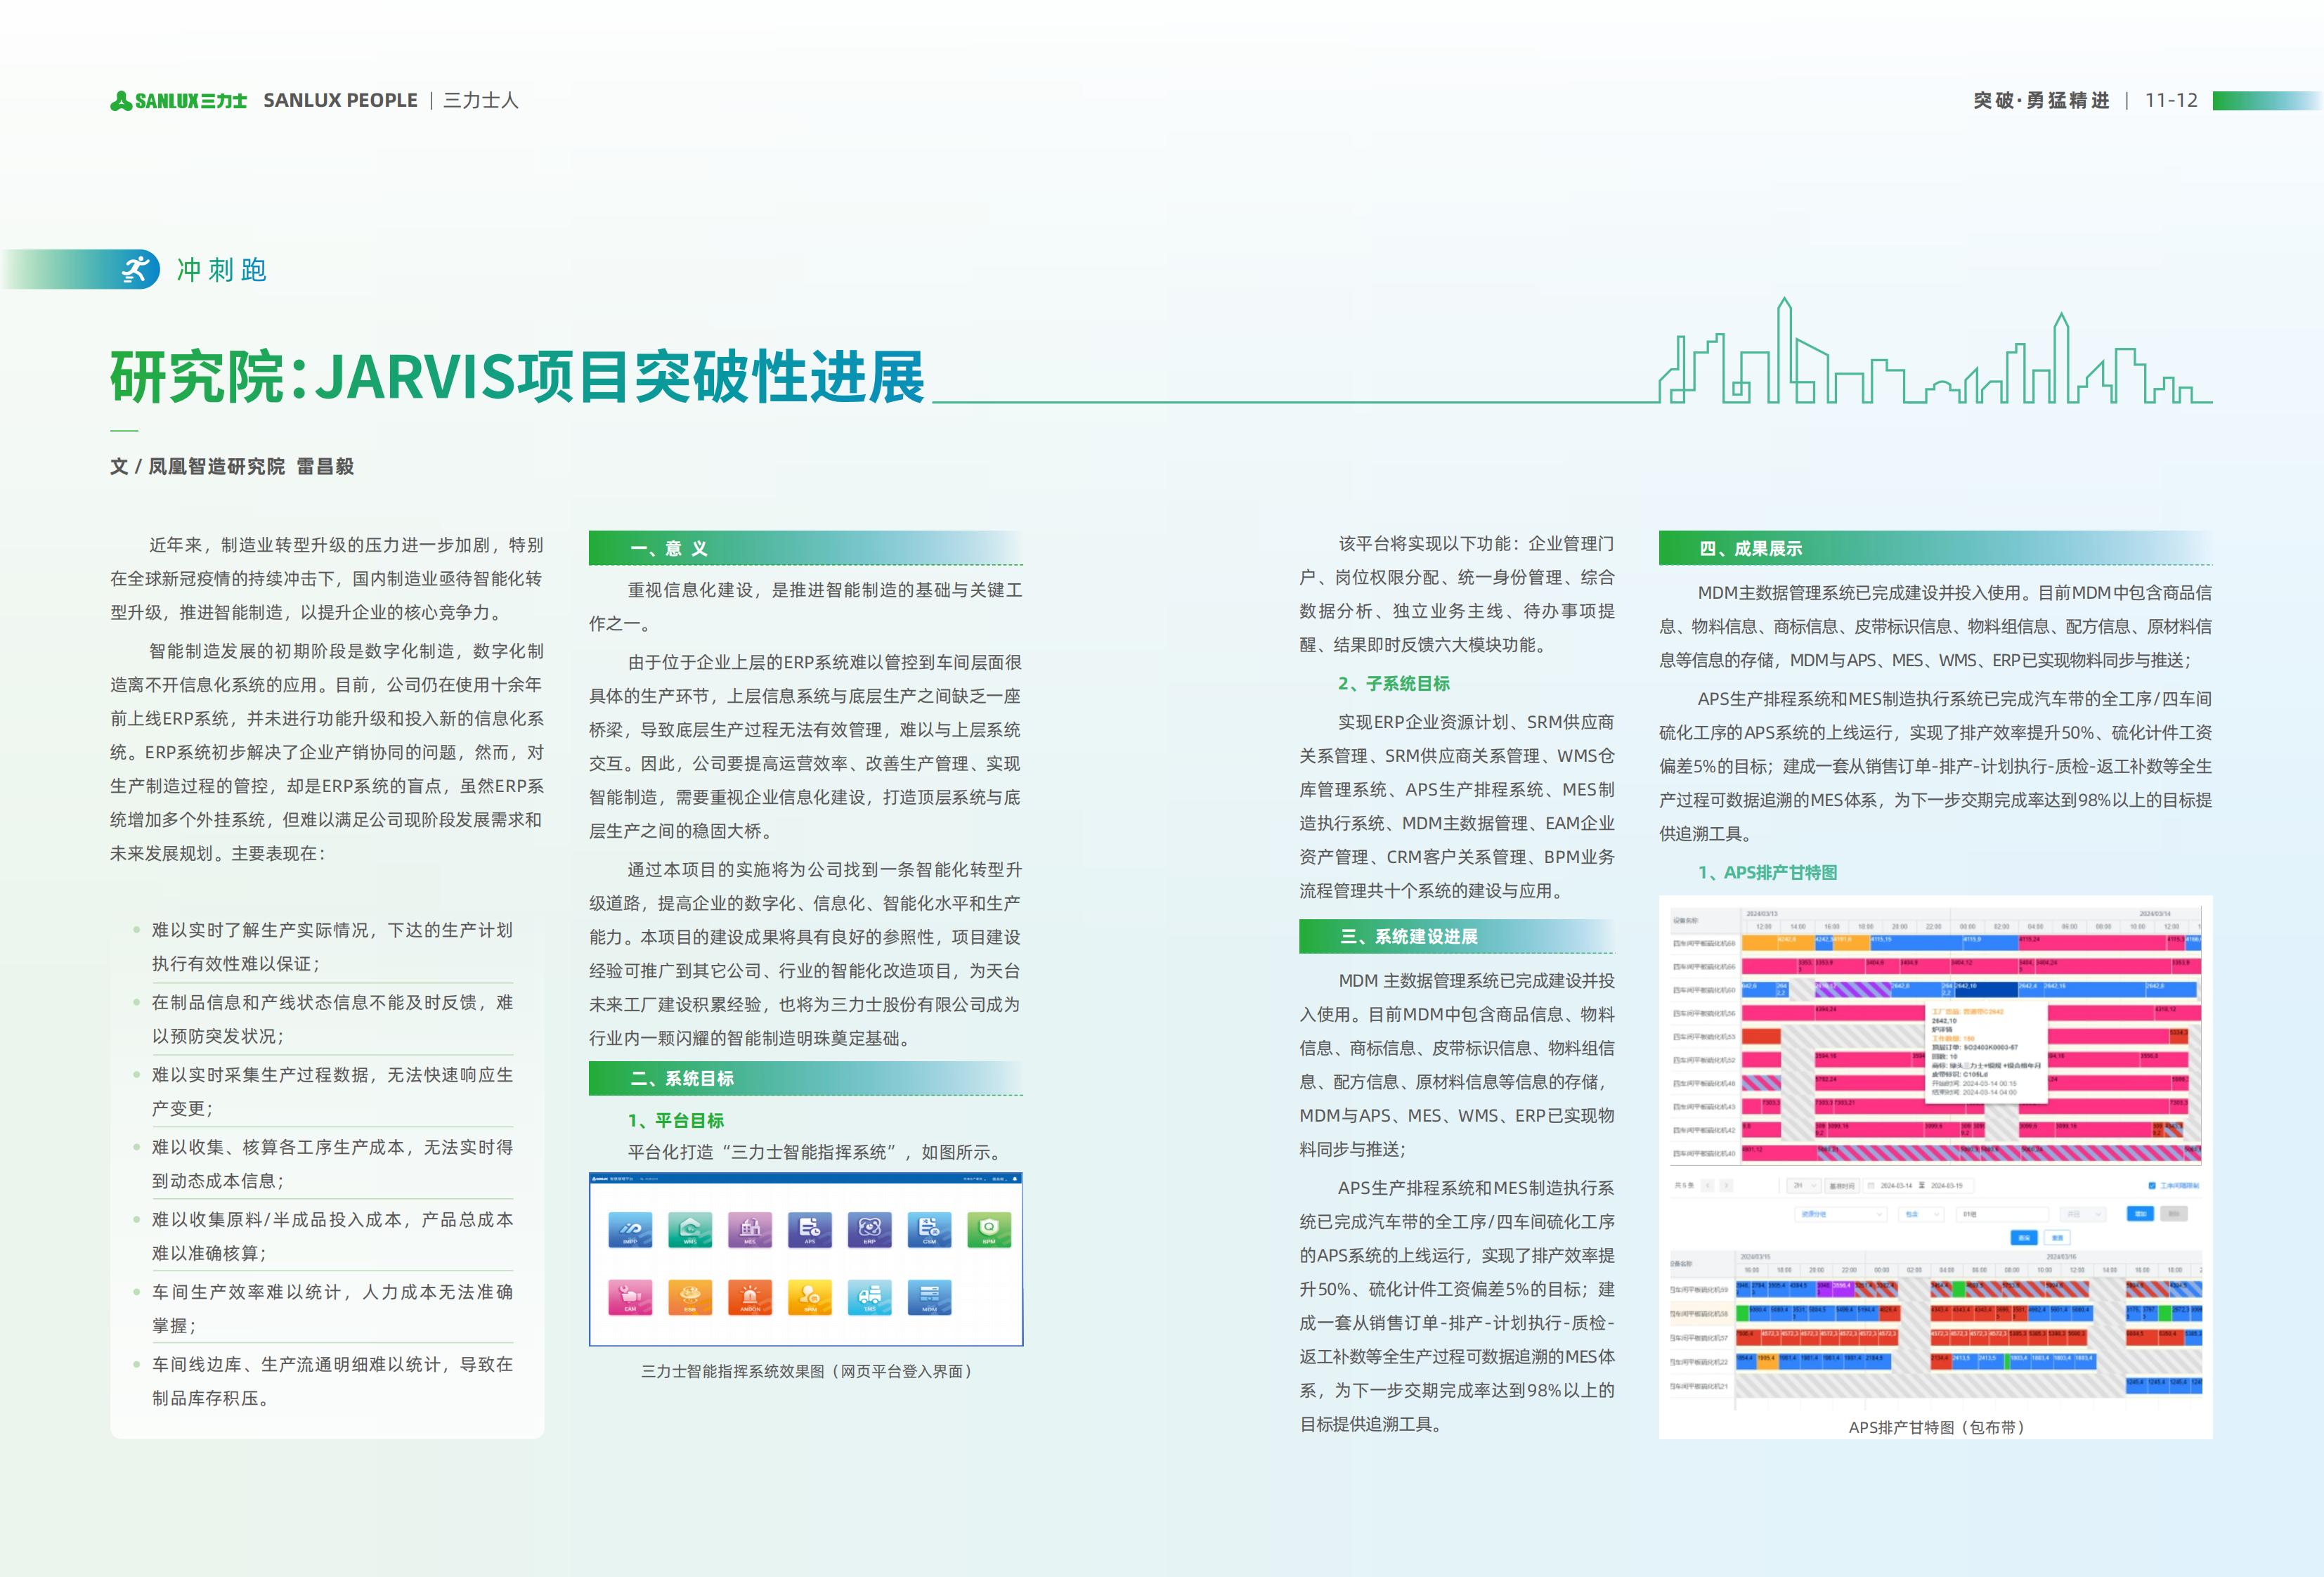Open the ANDON alarm module tile
The image size is (2324, 1577).
tap(750, 1297)
